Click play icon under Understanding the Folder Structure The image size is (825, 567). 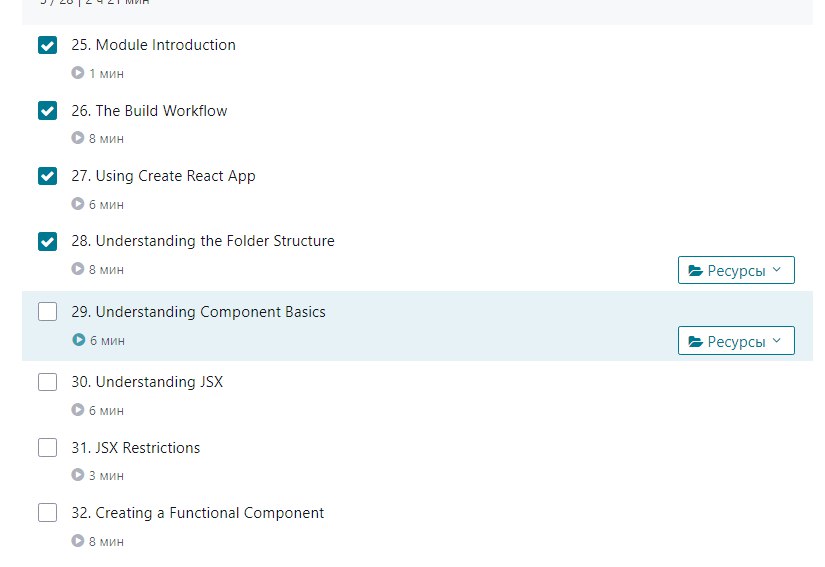pos(78,269)
